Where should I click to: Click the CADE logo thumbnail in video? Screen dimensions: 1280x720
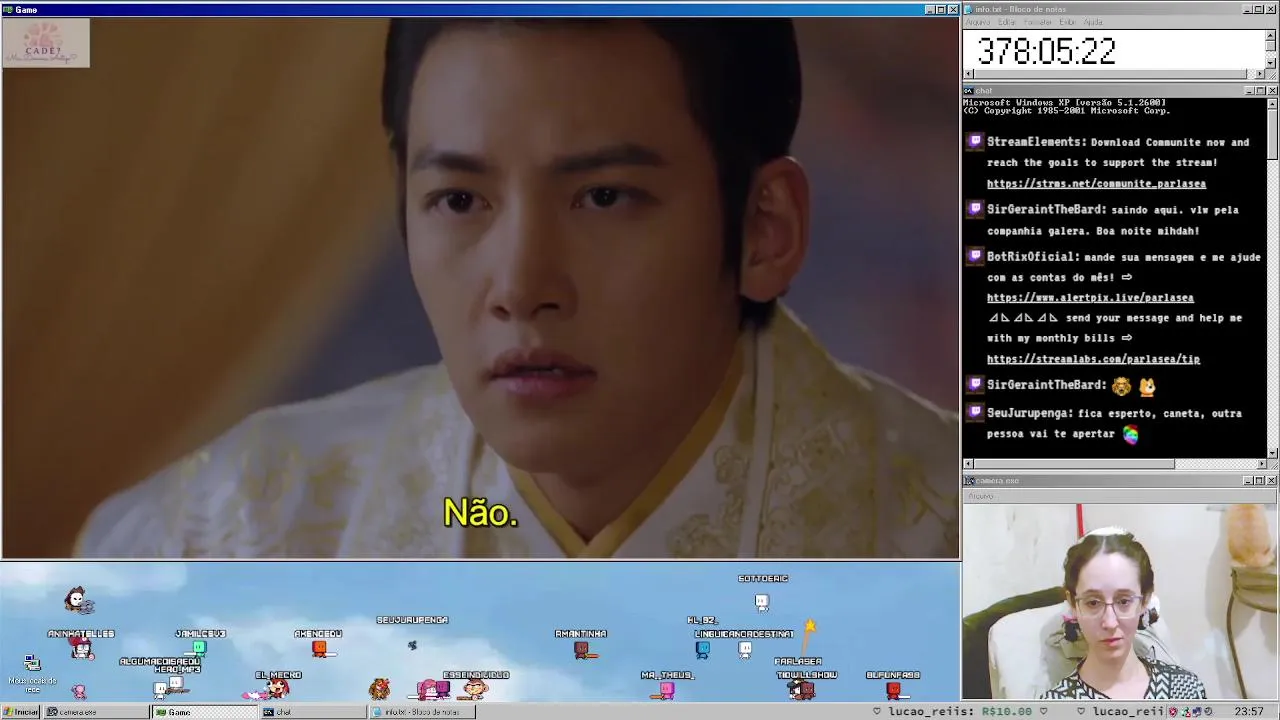46,44
